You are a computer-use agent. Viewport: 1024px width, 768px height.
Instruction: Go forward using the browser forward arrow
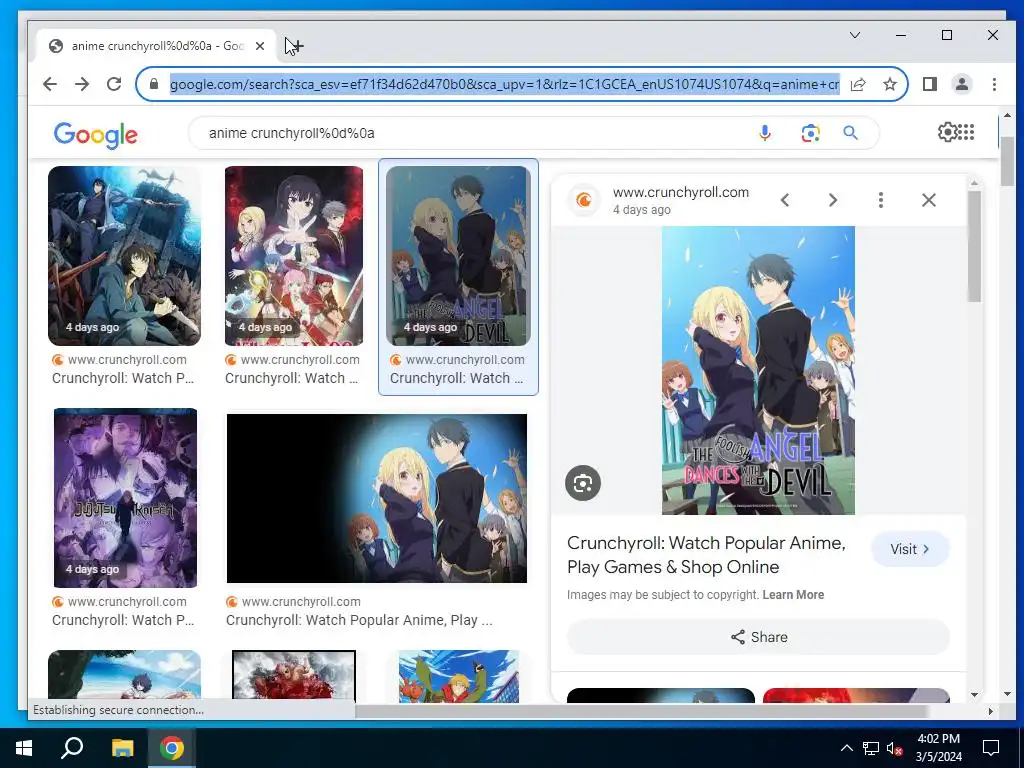[x=82, y=84]
